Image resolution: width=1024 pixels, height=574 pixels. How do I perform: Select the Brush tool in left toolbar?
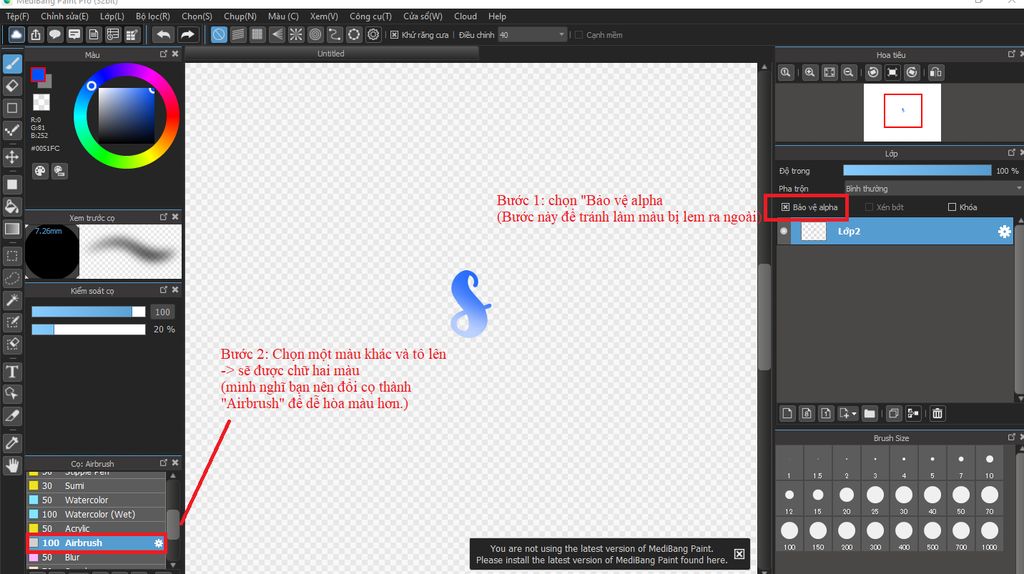(x=12, y=63)
